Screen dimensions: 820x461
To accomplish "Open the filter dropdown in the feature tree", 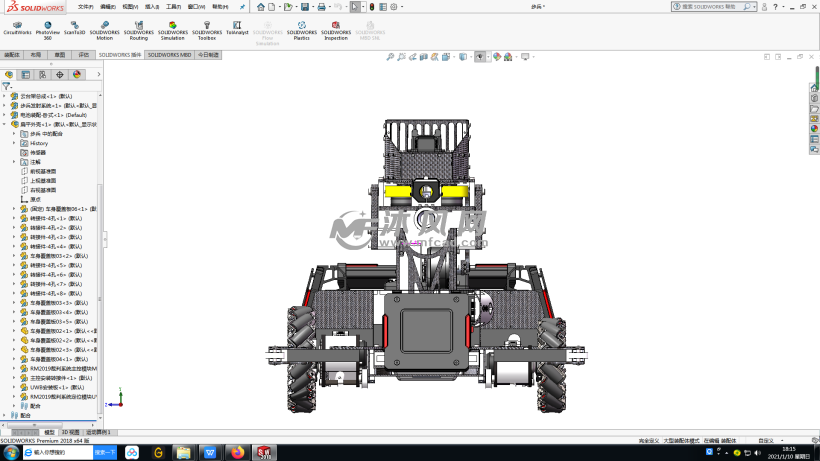I will (x=7, y=86).
